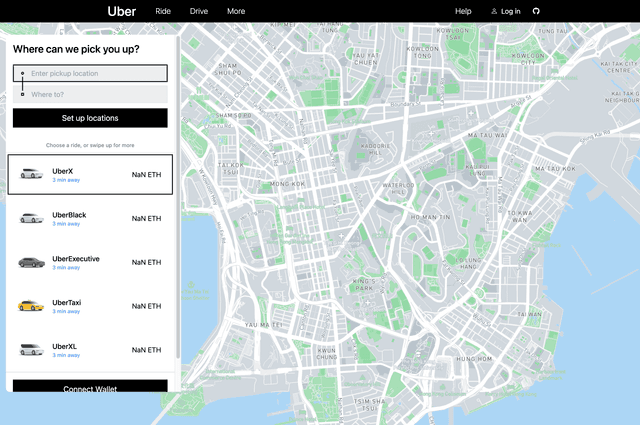Click MONG KOK label on map
The image size is (640, 425).
coord(287,184)
